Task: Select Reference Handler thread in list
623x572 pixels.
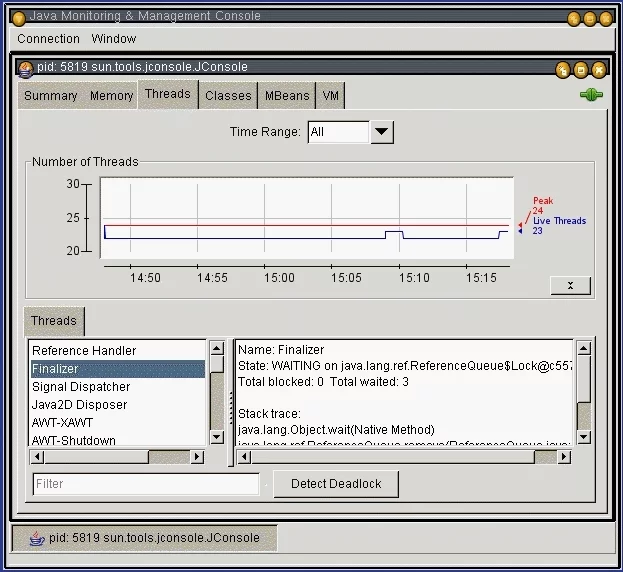Action: 118,351
